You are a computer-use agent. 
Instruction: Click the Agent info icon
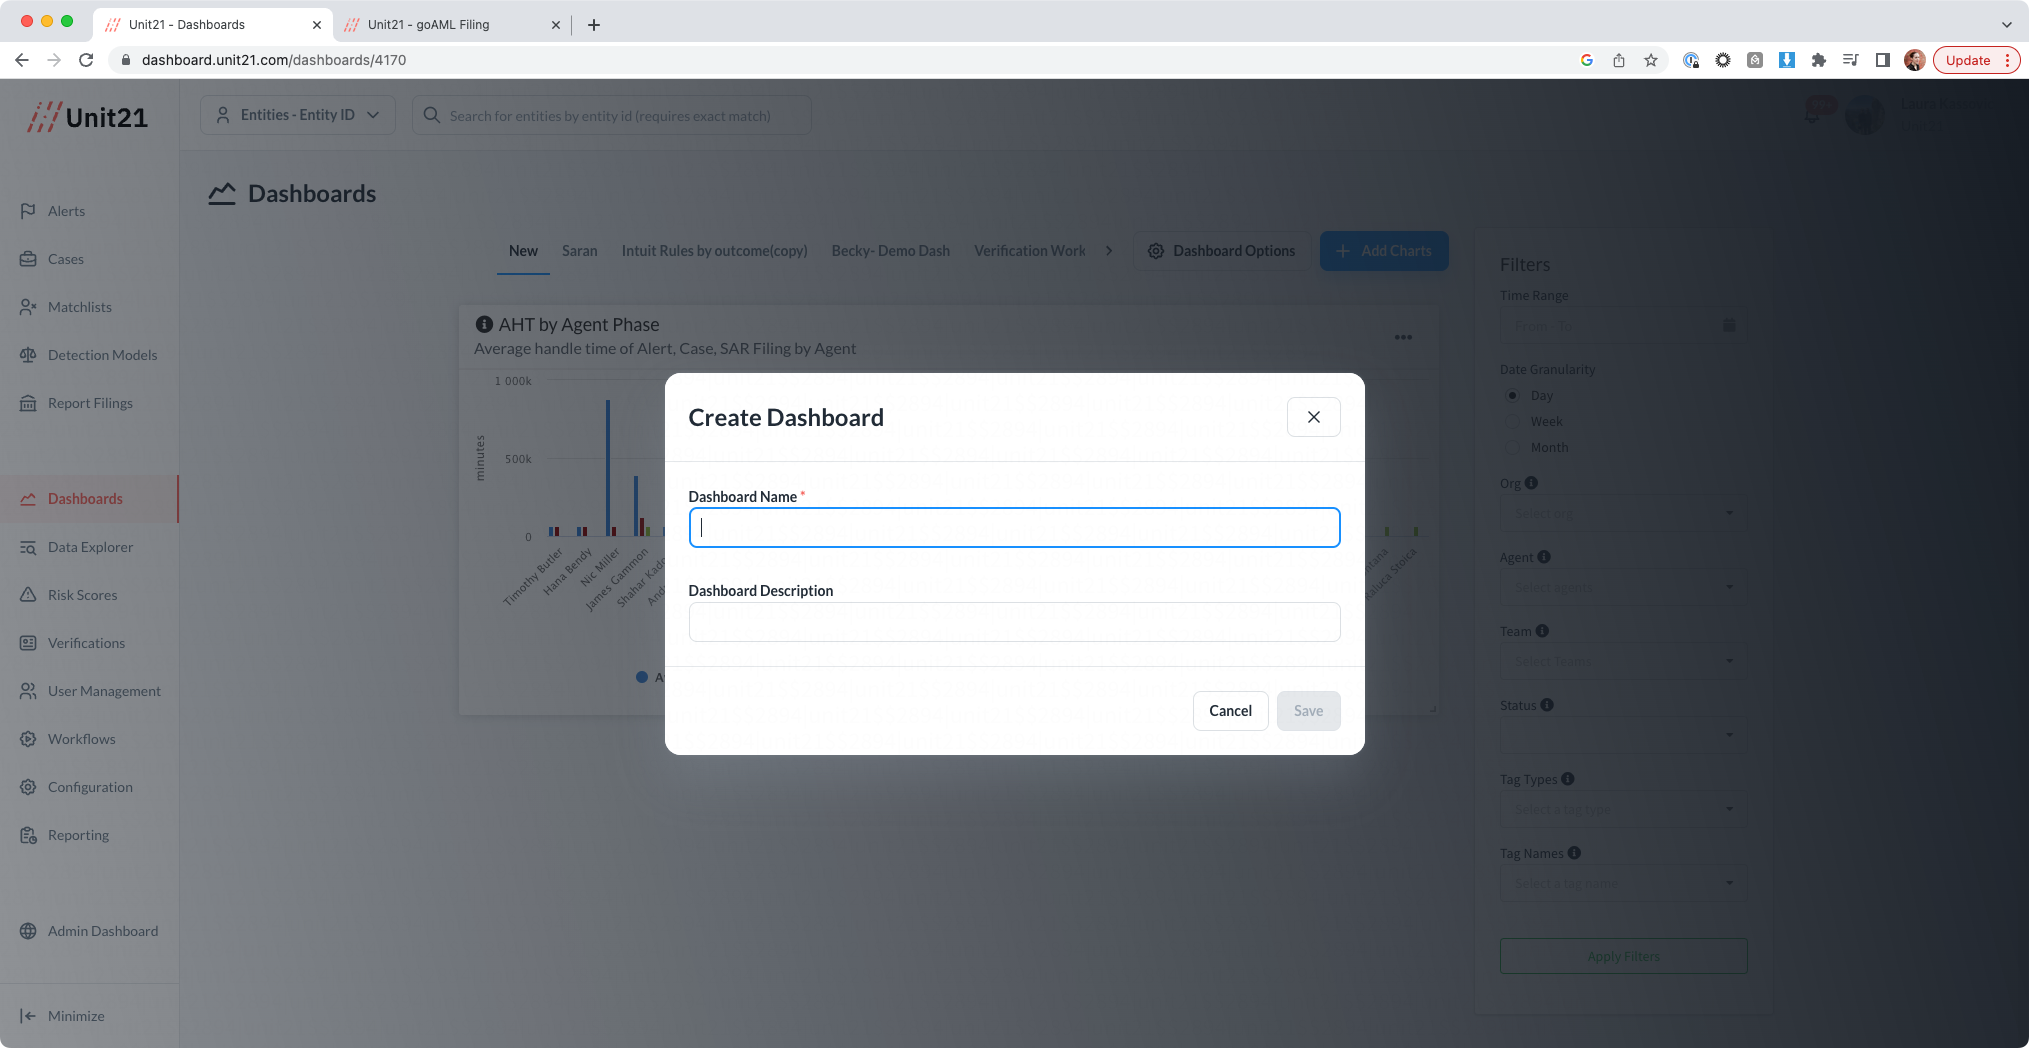click(1544, 557)
